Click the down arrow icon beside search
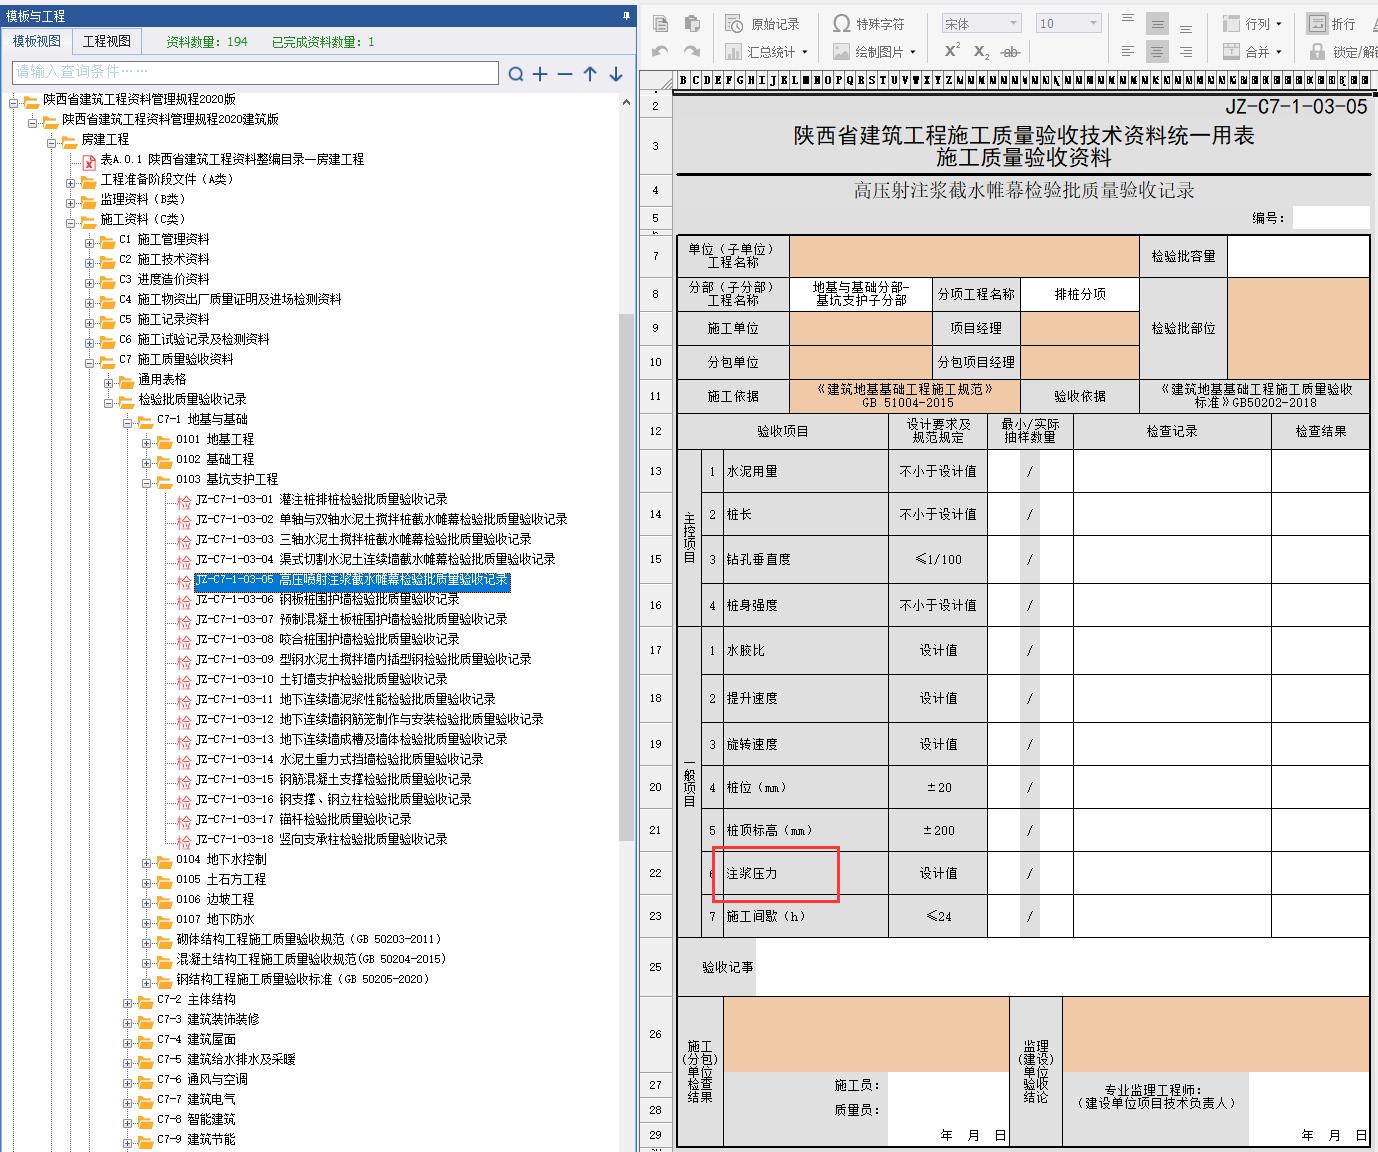Viewport: 1378px width, 1152px height. click(616, 73)
